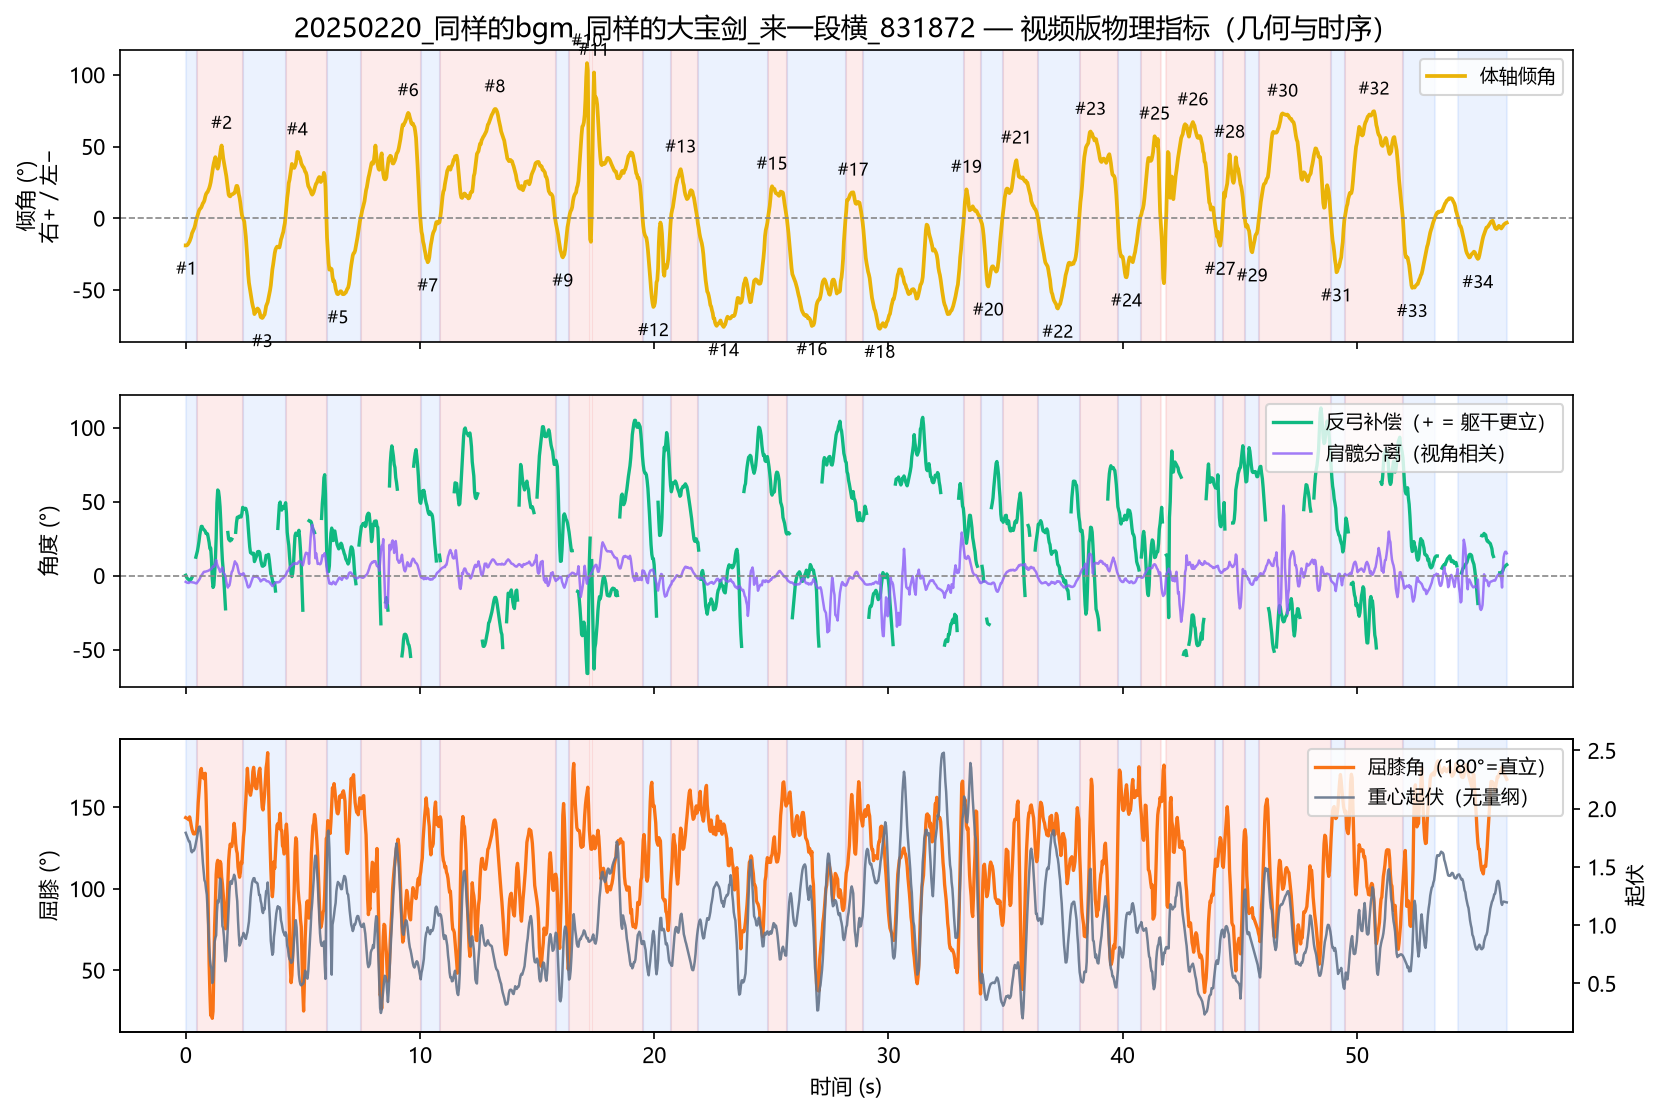Select the #4 peak marker label

(x=297, y=128)
